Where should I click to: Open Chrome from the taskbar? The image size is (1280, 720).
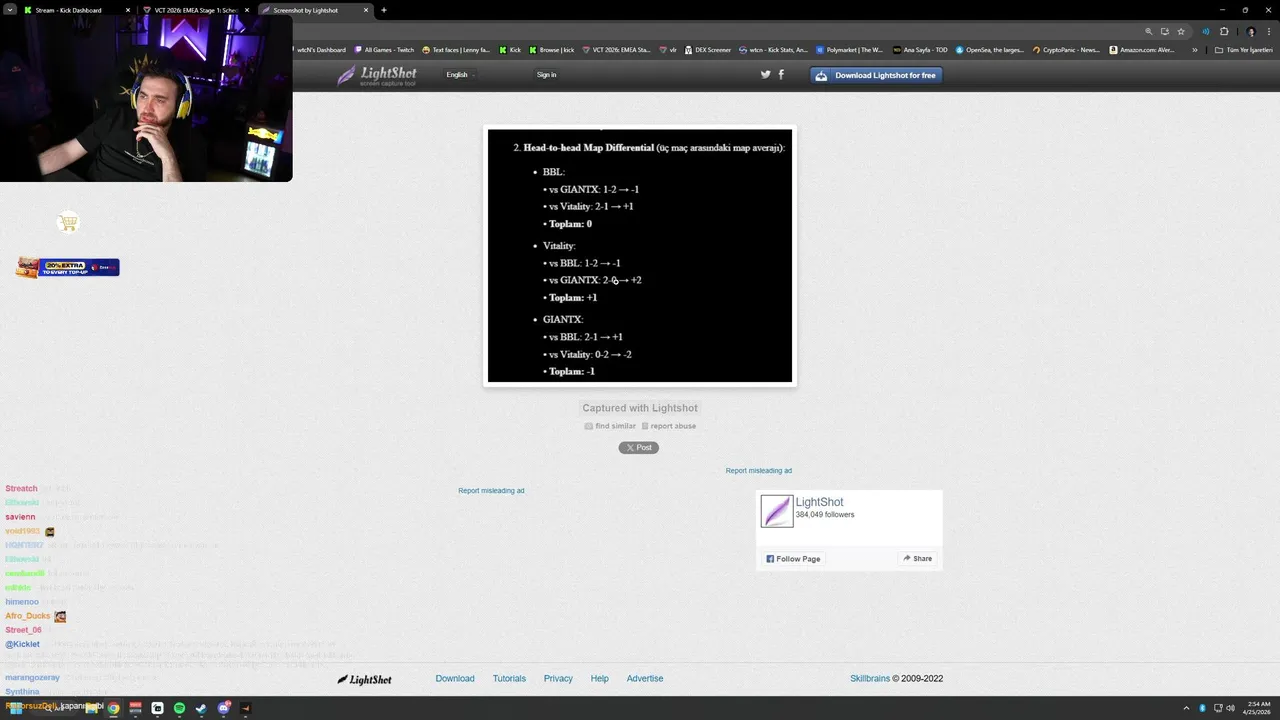tap(114, 708)
